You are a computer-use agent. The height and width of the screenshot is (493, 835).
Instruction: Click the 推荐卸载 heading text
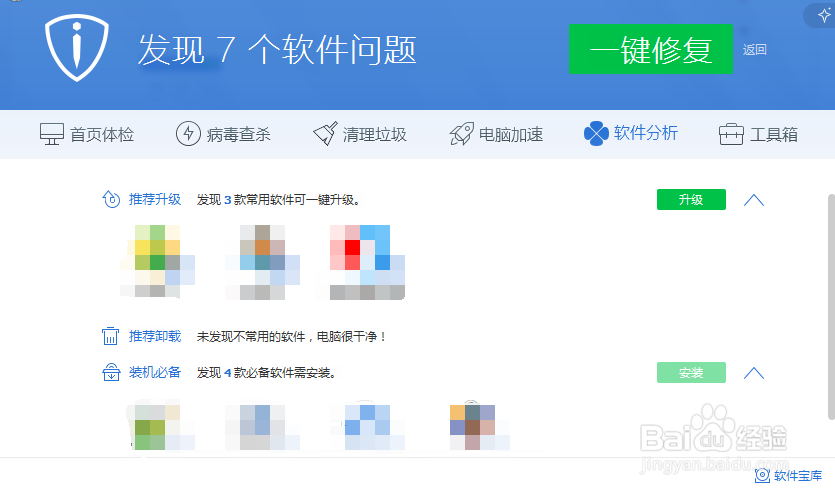coord(155,336)
